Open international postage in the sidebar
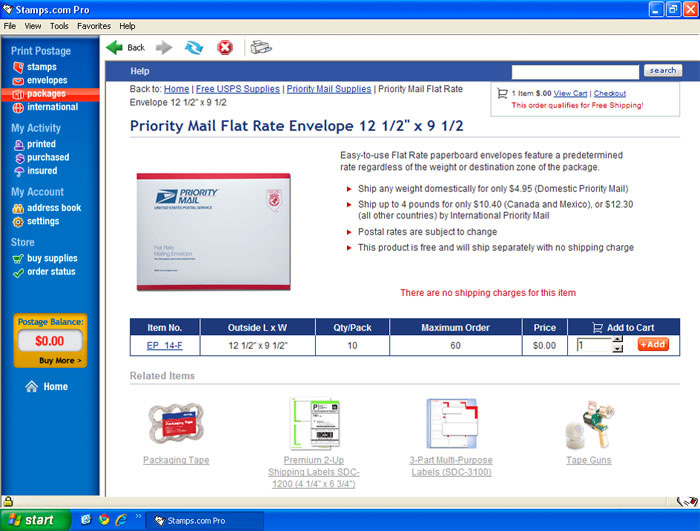700x531 pixels. 45,107
